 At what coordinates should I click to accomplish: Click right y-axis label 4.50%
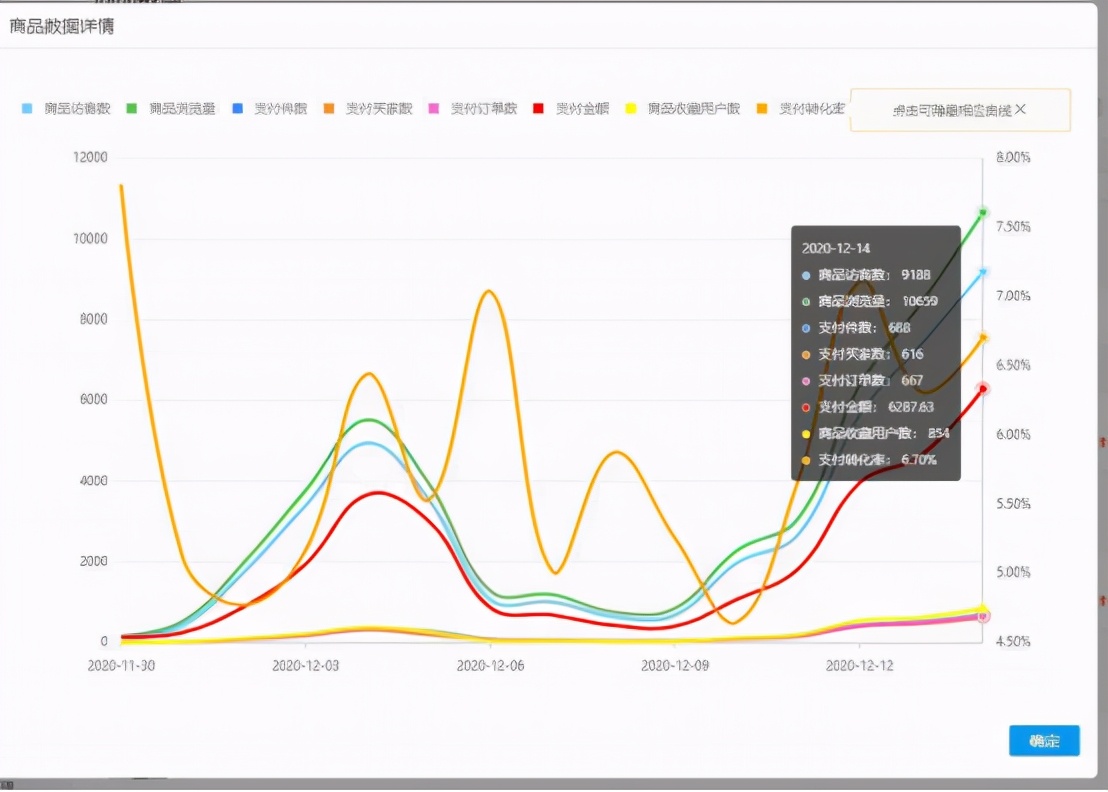1013,641
